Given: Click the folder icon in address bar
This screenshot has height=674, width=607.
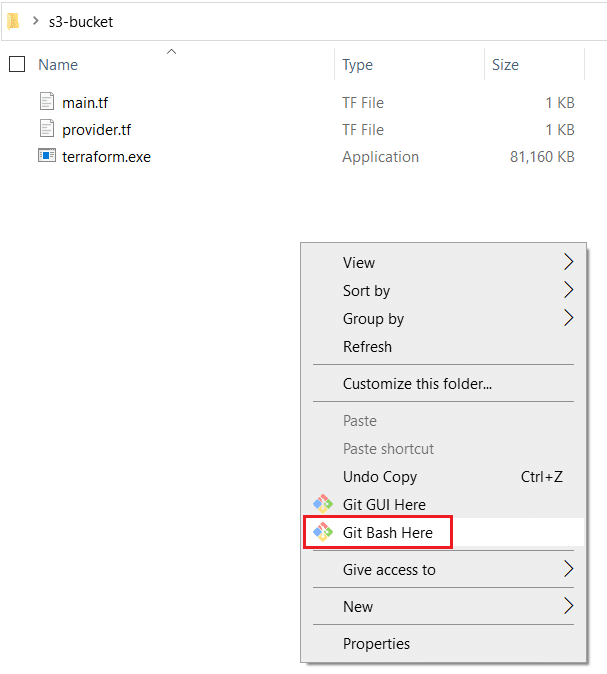Looking at the screenshot, I should pos(13,21).
